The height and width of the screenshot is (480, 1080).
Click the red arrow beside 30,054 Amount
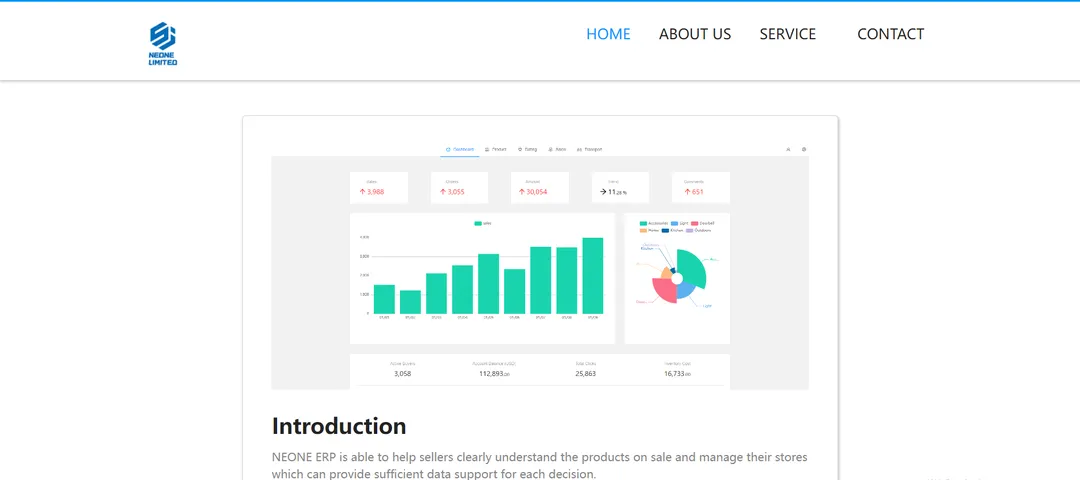pos(521,191)
